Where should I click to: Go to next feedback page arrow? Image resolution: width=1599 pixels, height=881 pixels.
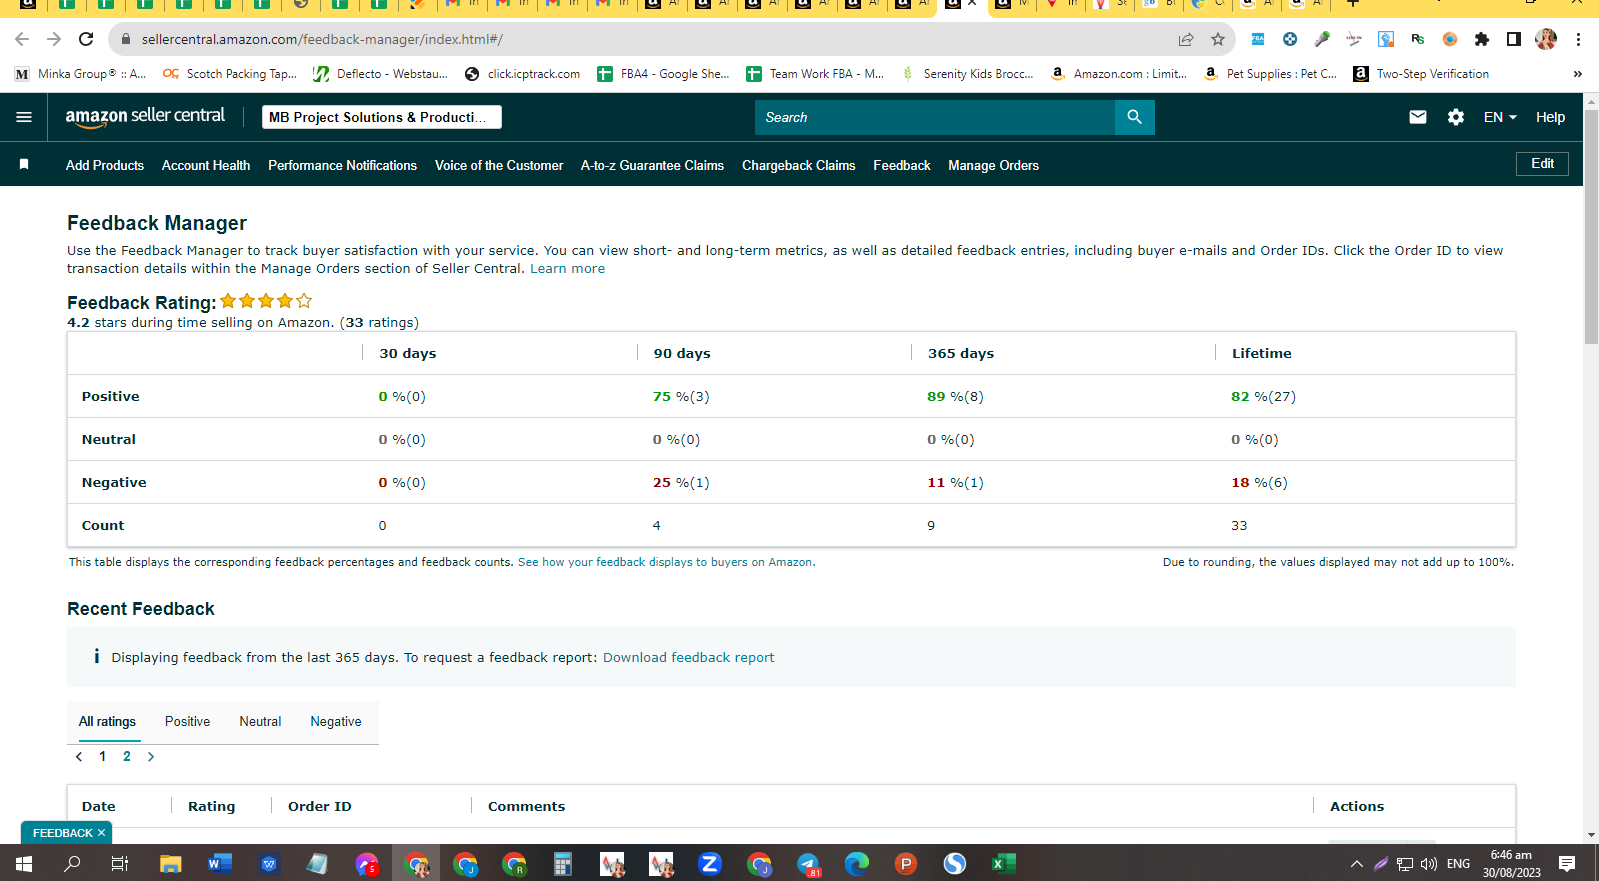point(151,757)
